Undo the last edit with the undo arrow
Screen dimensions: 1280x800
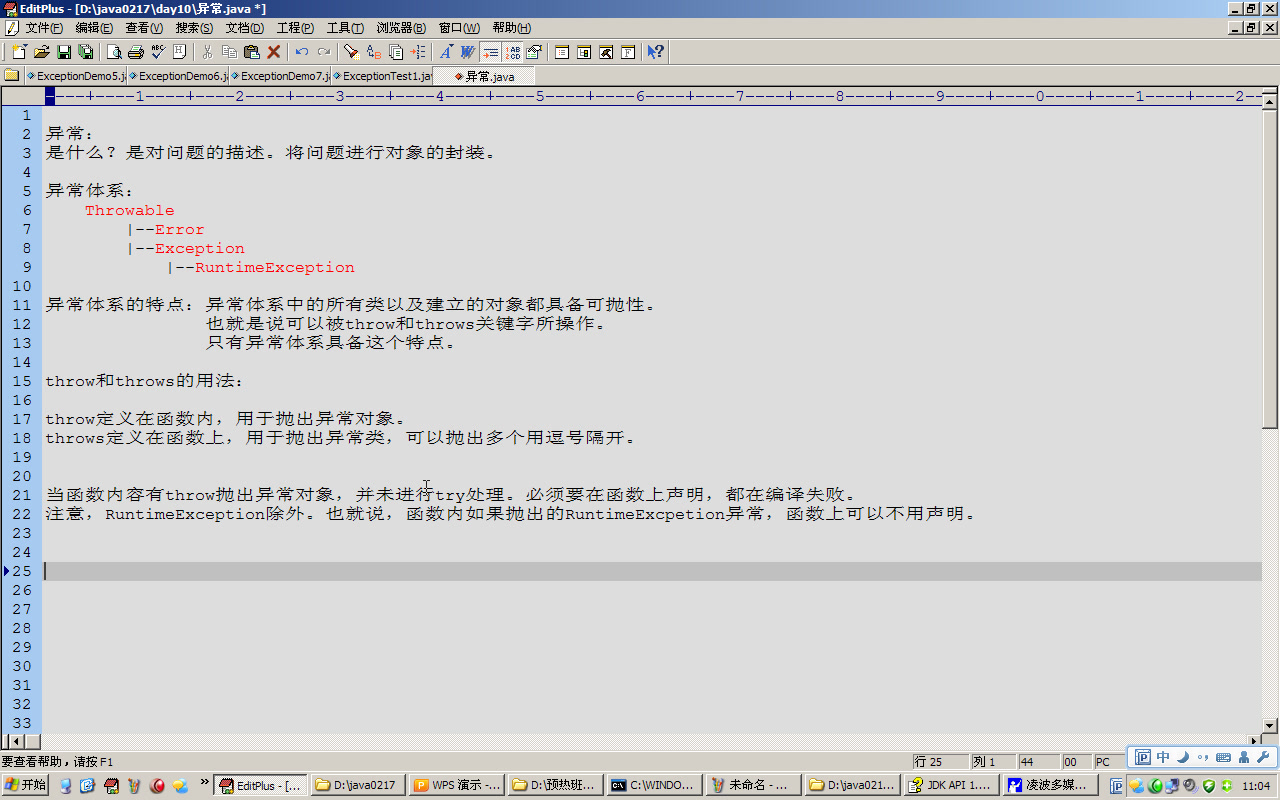tap(301, 52)
